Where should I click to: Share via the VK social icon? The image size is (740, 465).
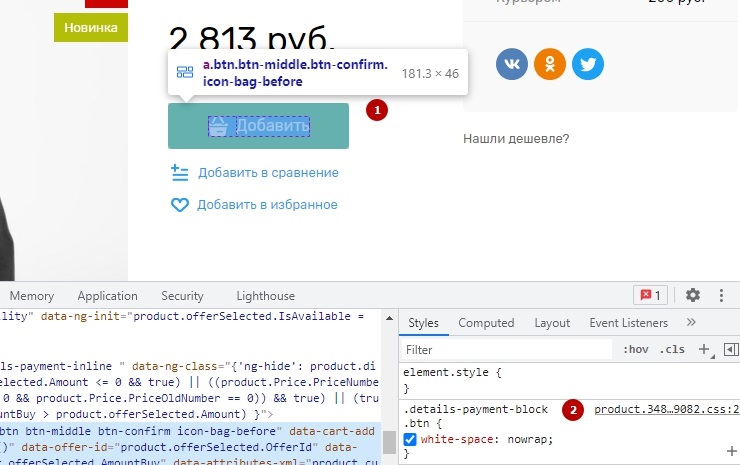[x=512, y=64]
